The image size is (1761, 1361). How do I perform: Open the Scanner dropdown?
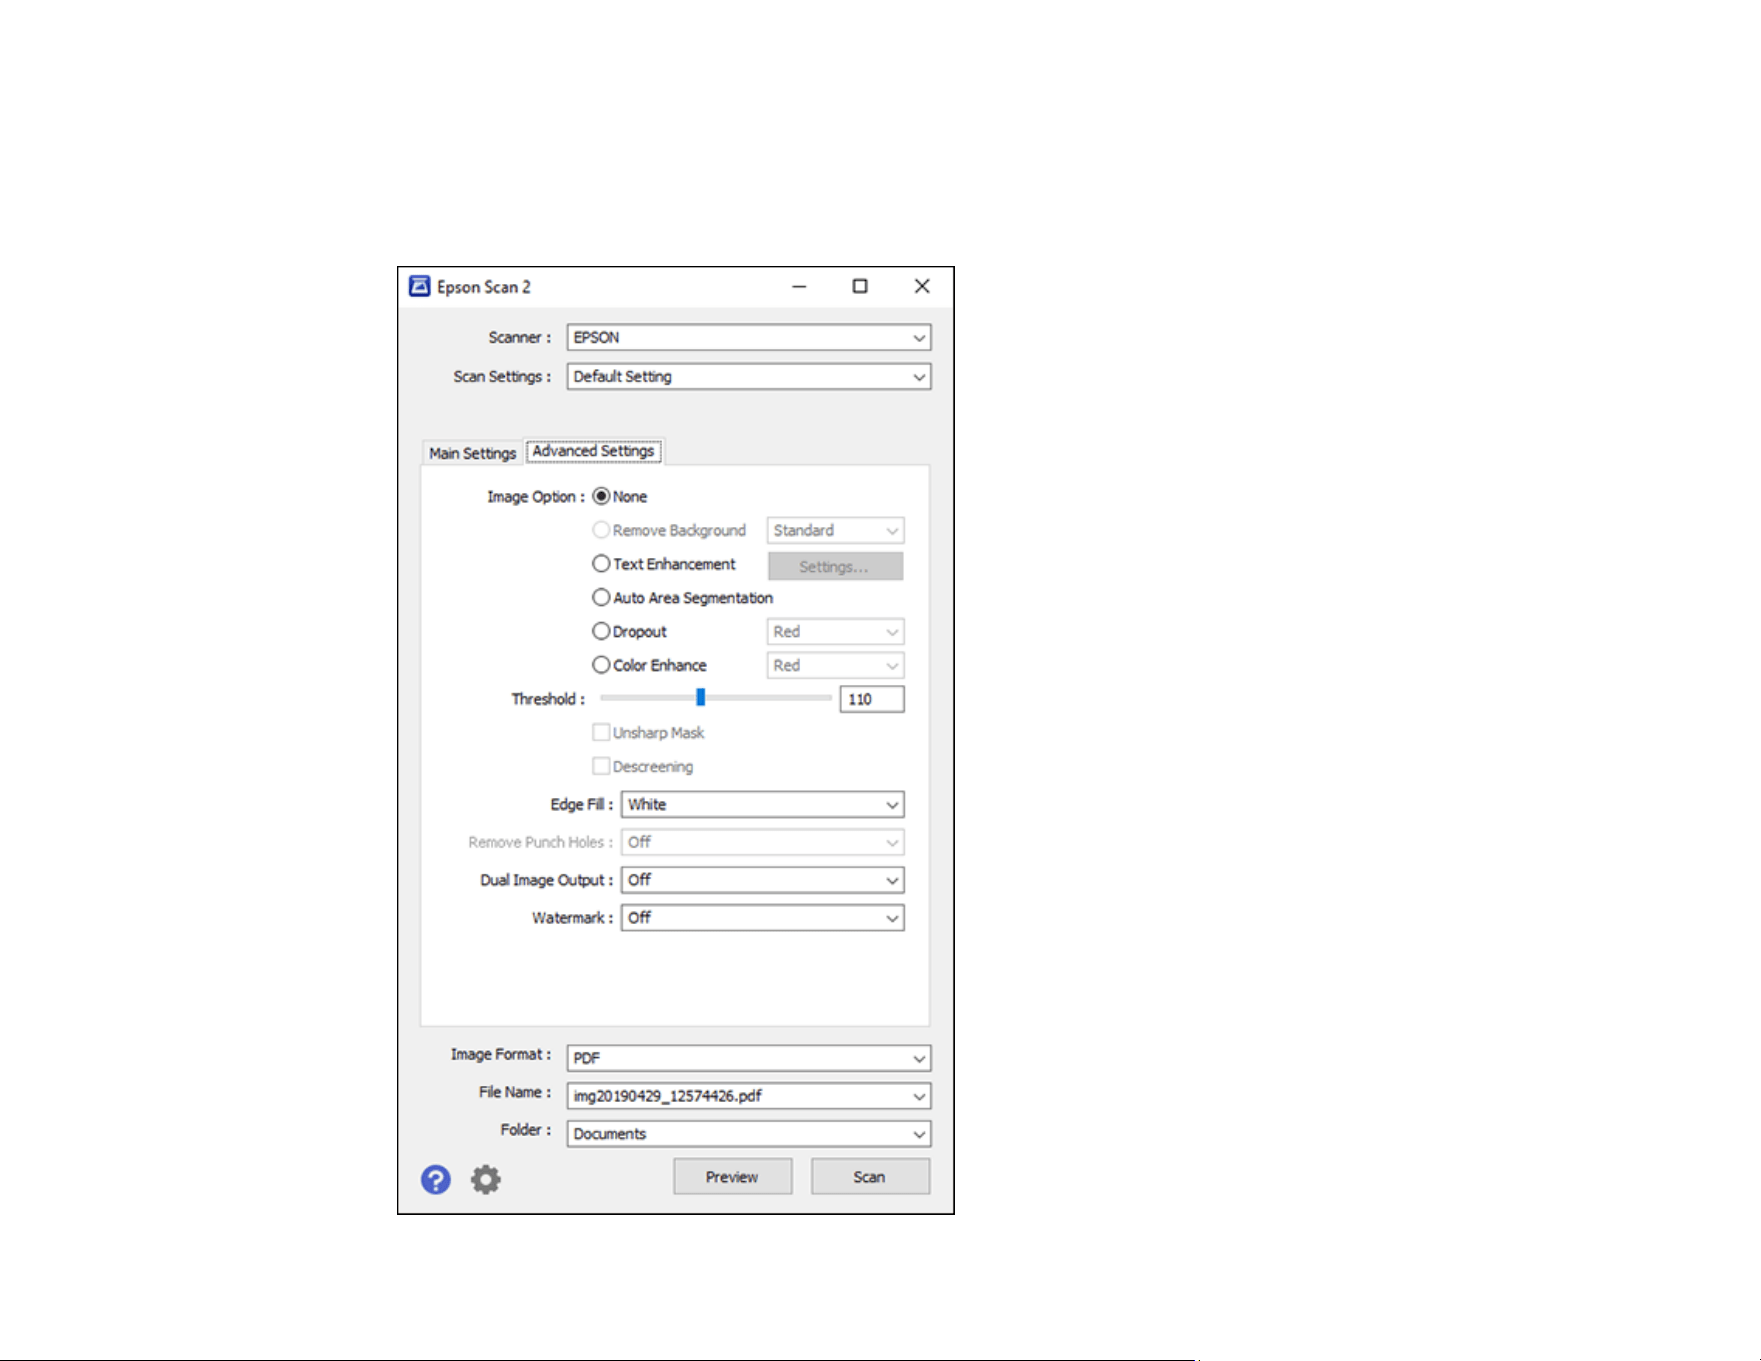pyautogui.click(x=749, y=338)
